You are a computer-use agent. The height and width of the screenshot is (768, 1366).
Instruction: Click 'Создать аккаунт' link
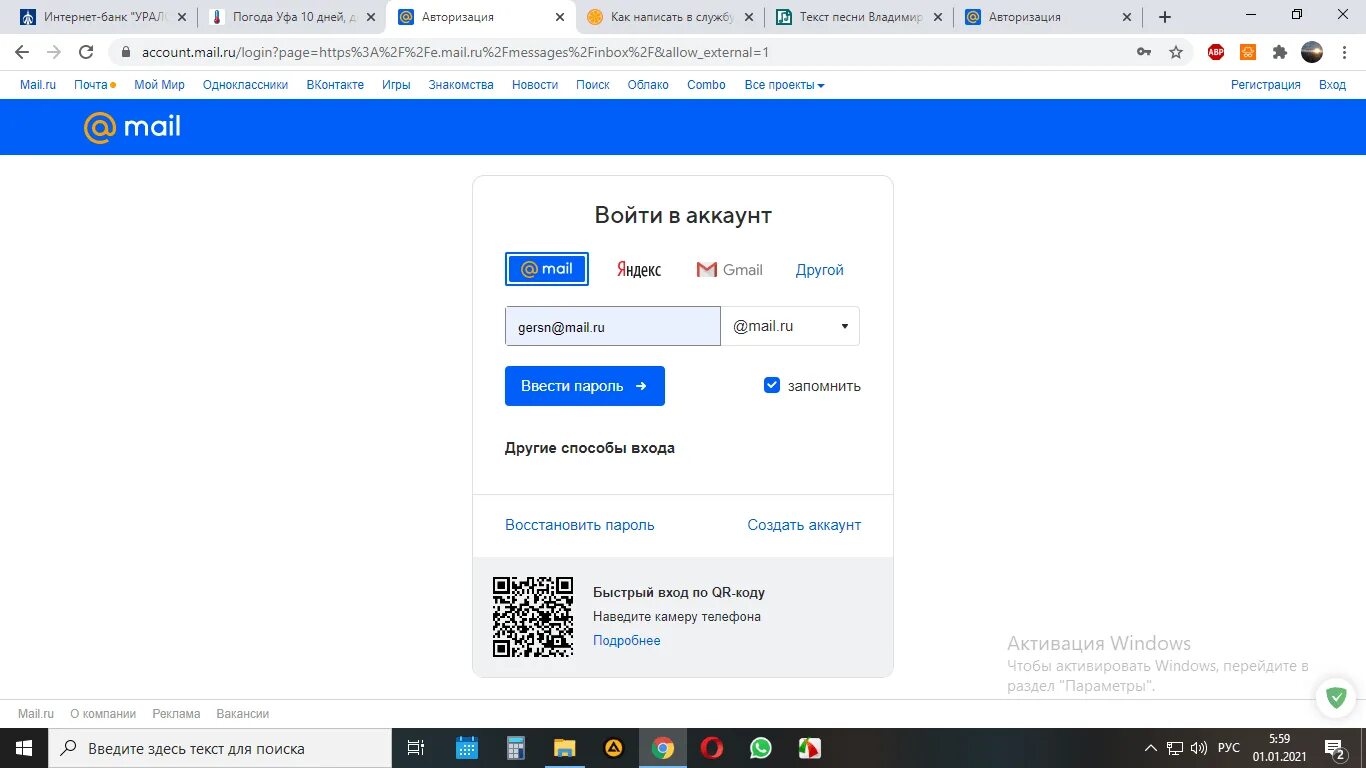click(x=804, y=525)
